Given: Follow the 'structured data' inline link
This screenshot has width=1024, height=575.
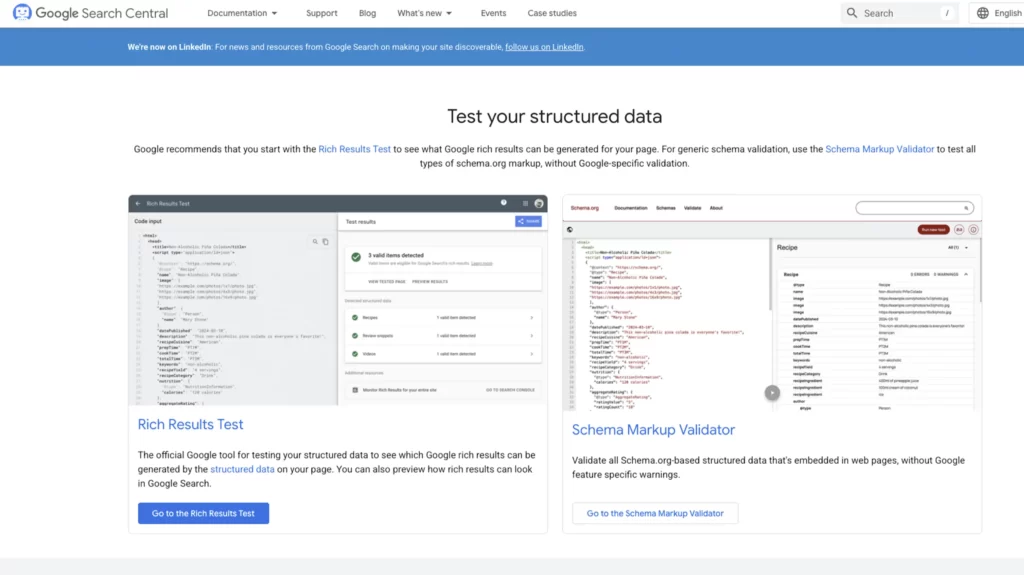Looking at the screenshot, I should [242, 469].
